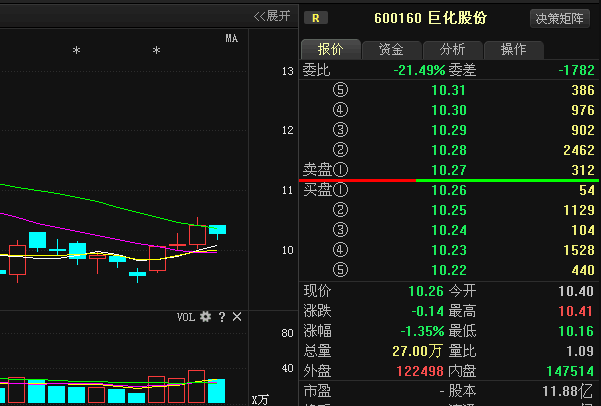Click 总量 value 27.00万
The image size is (601, 406).
tap(417, 351)
